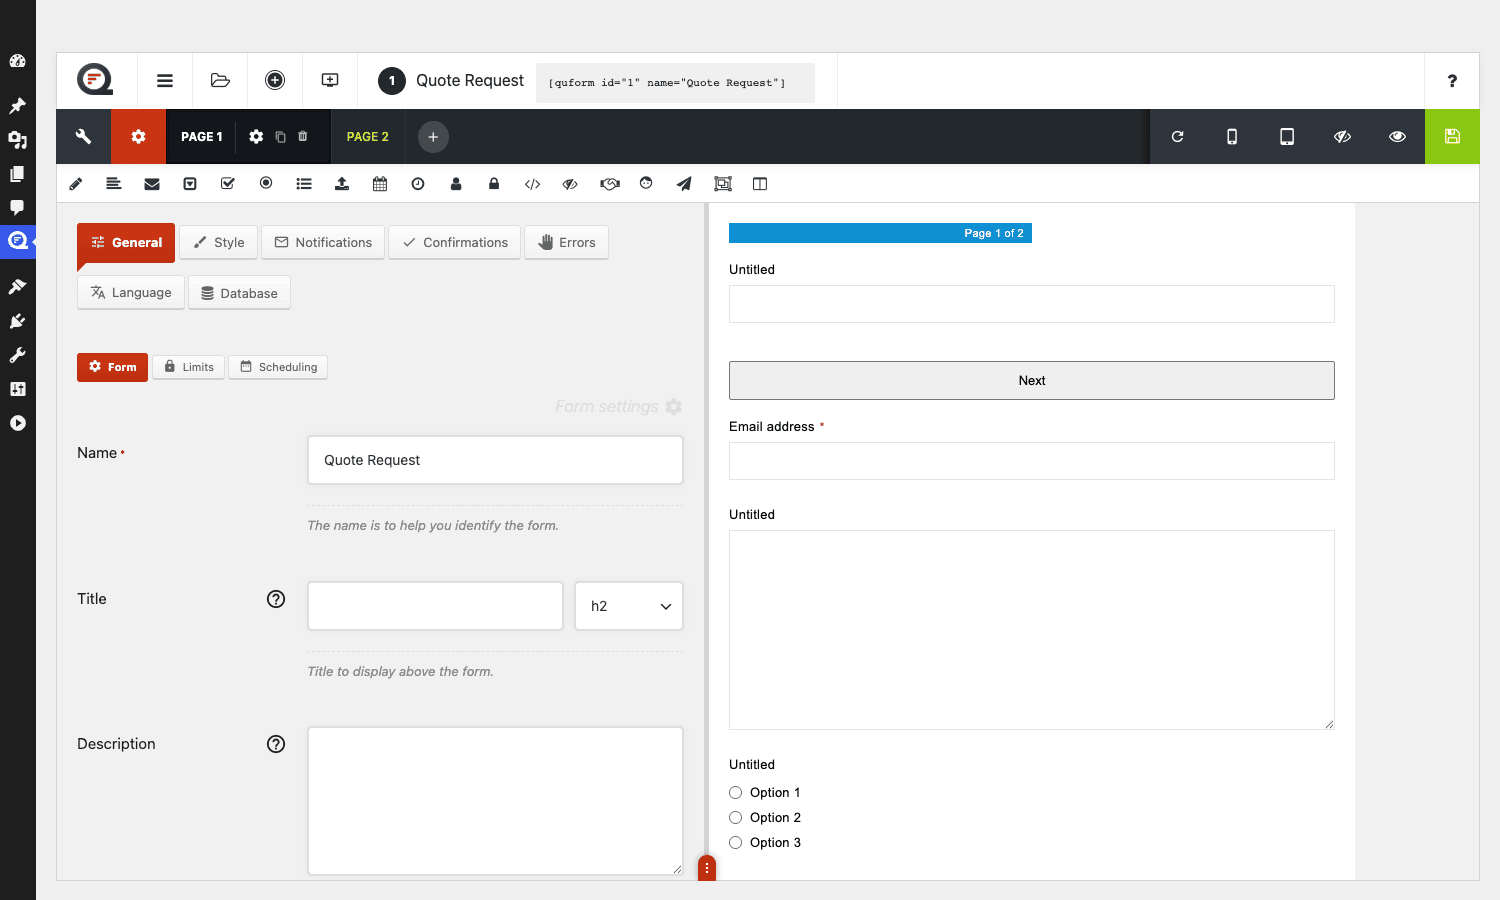The width and height of the screenshot is (1500, 900).
Task: Add the face icon element
Action: tap(646, 184)
